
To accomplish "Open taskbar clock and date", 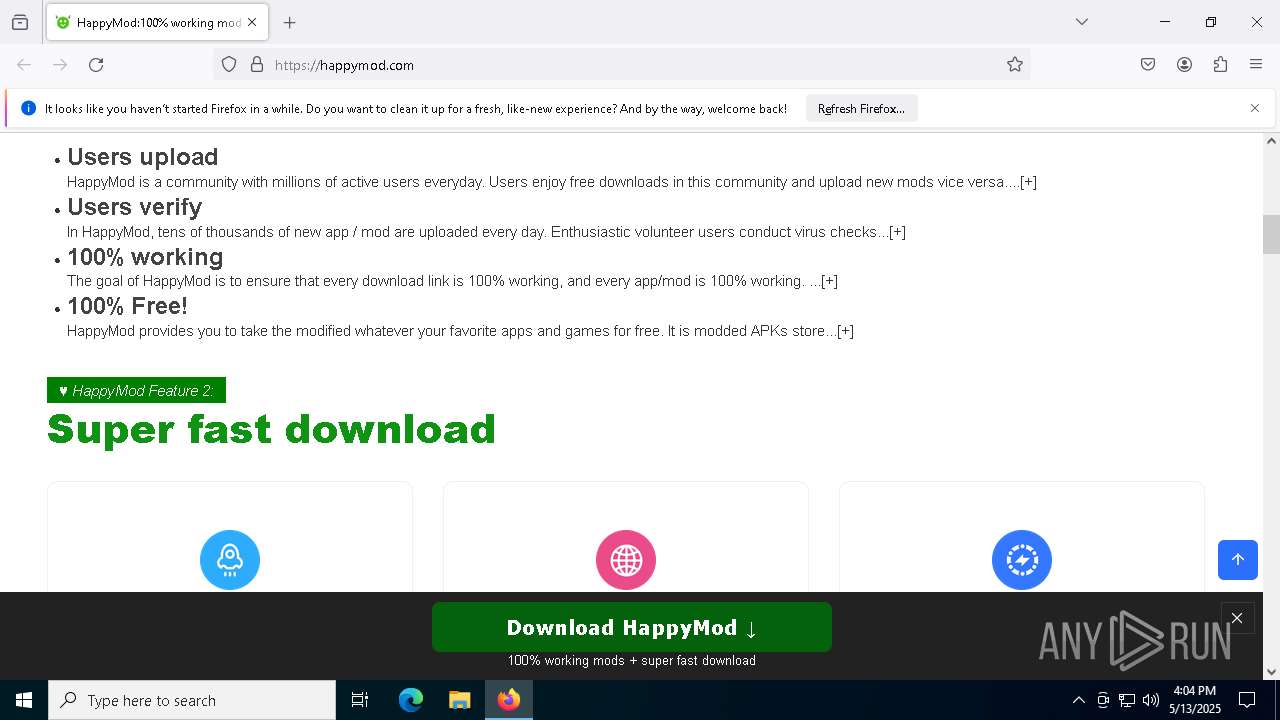I will point(1195,700).
